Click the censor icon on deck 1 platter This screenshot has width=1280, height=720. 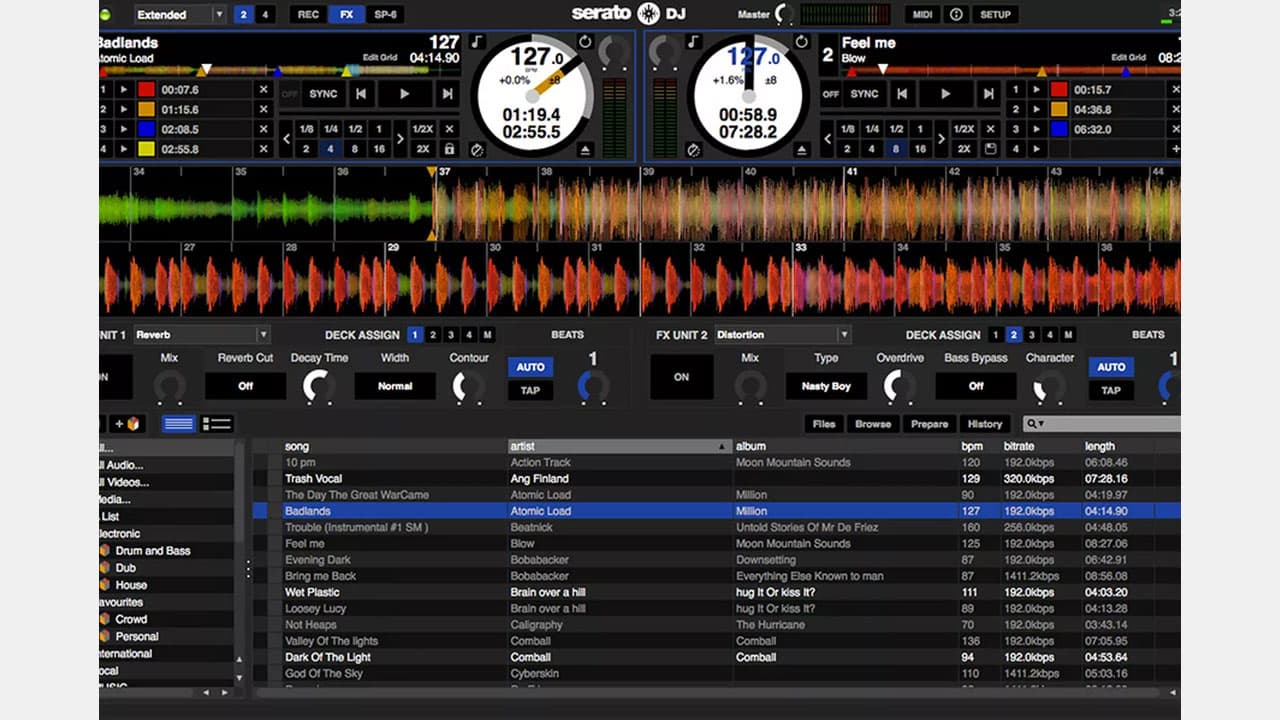pos(478,150)
